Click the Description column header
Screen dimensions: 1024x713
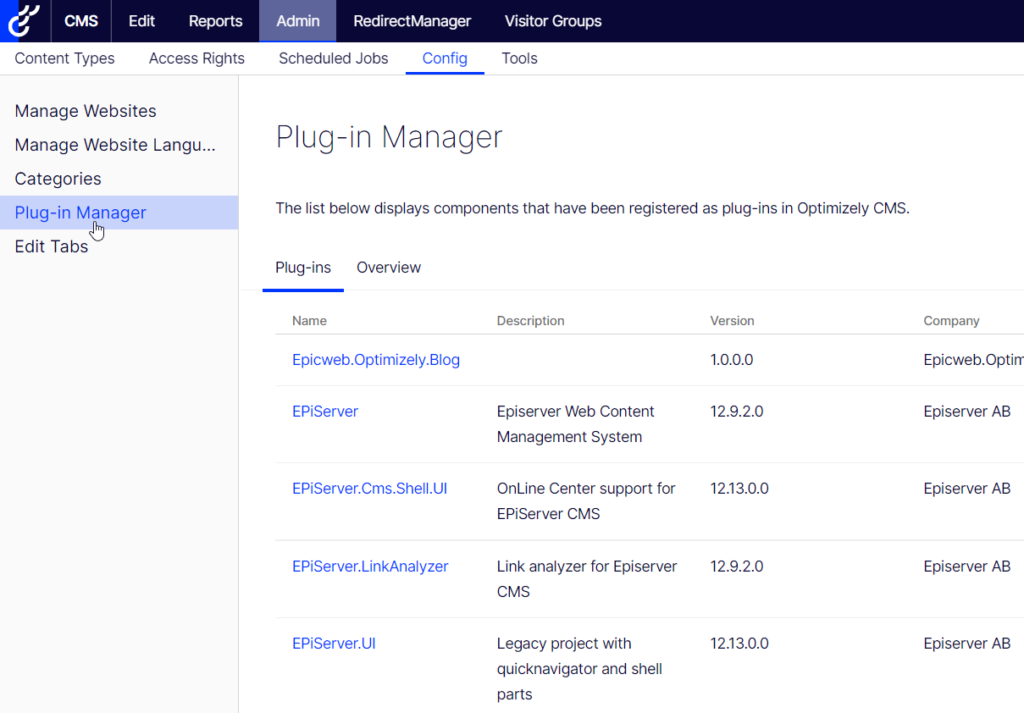point(530,321)
